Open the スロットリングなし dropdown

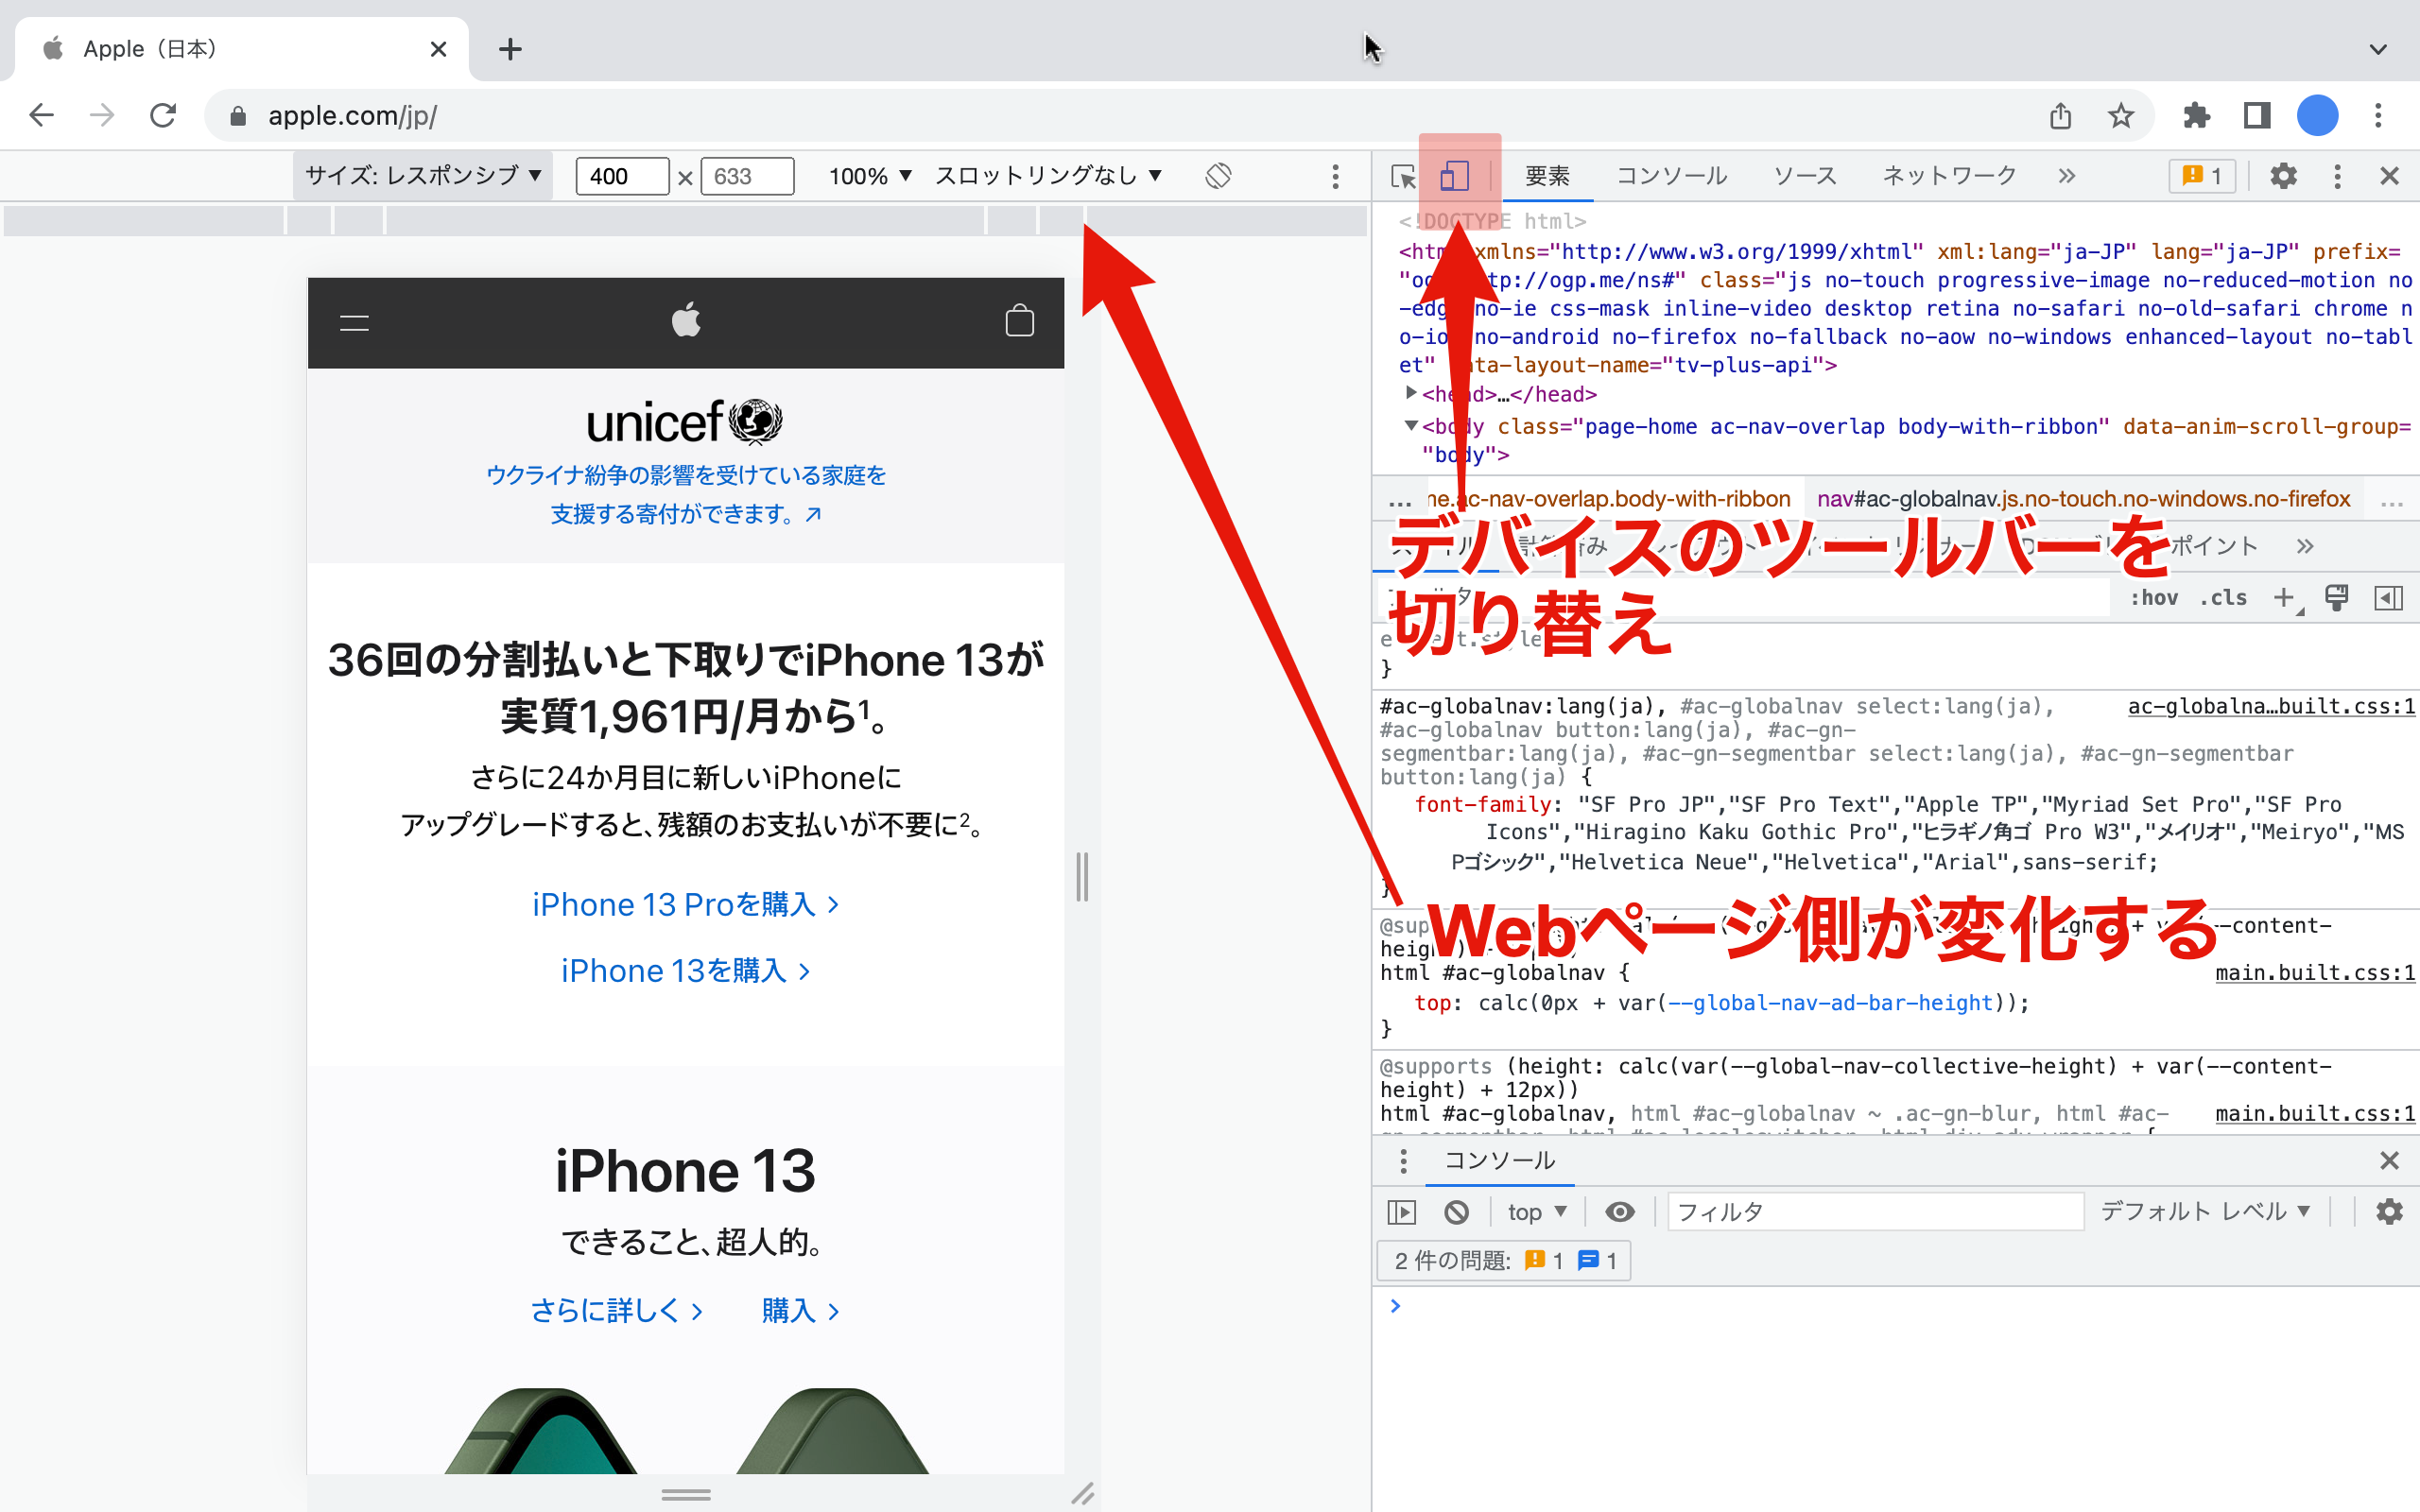pos(1048,176)
